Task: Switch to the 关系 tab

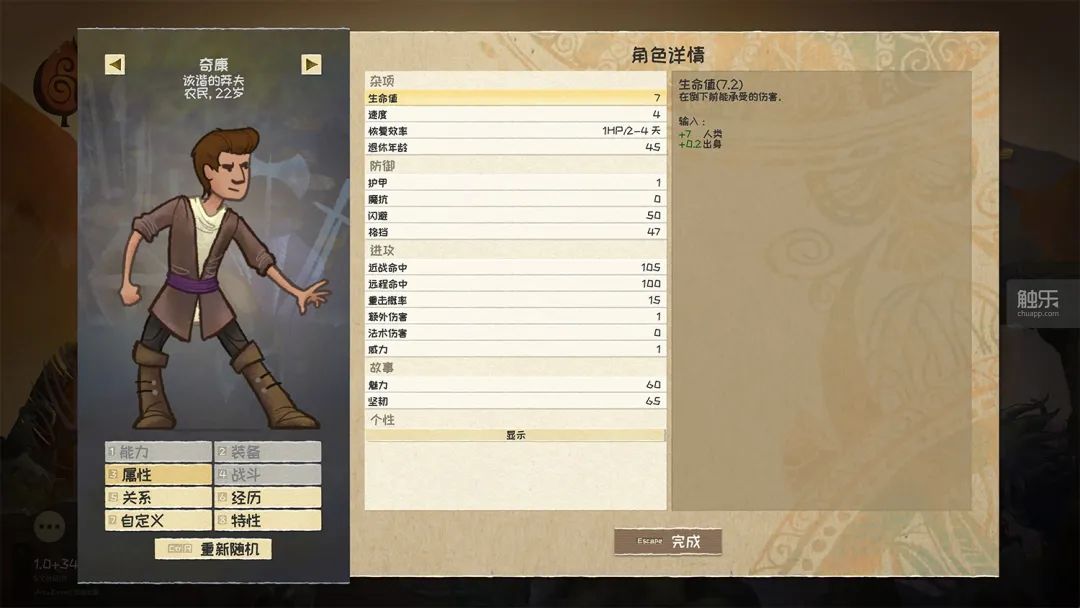Action: tap(158, 497)
